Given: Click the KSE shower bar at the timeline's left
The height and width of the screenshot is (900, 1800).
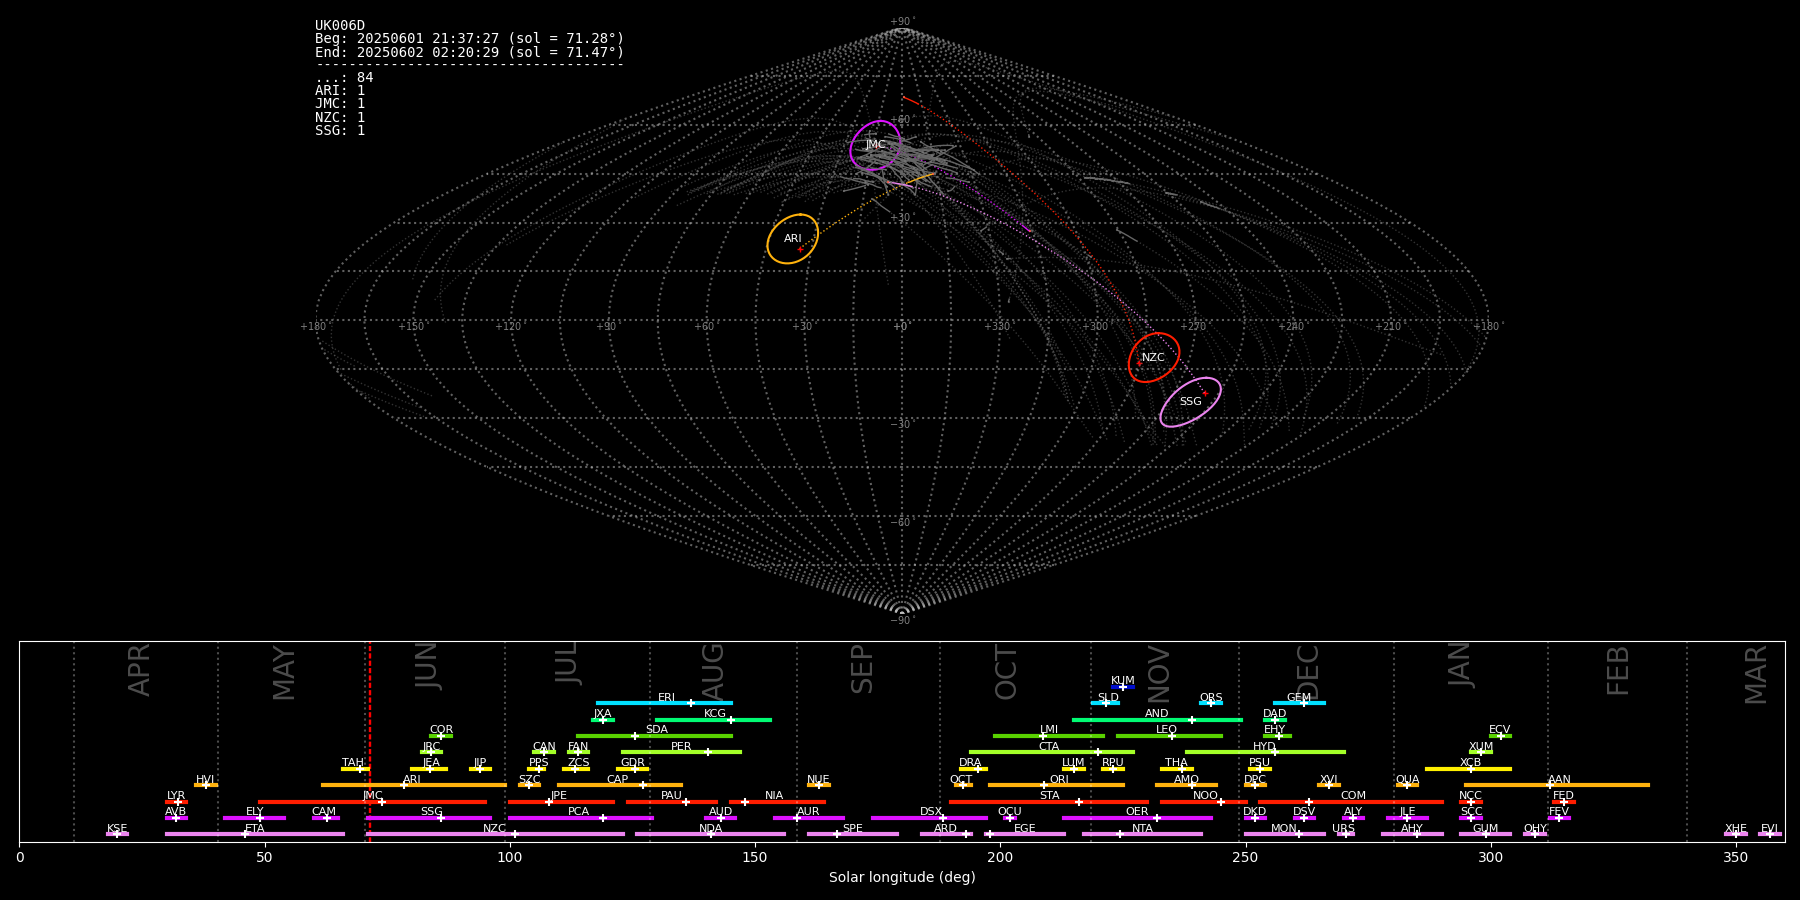Looking at the screenshot, I should (117, 834).
